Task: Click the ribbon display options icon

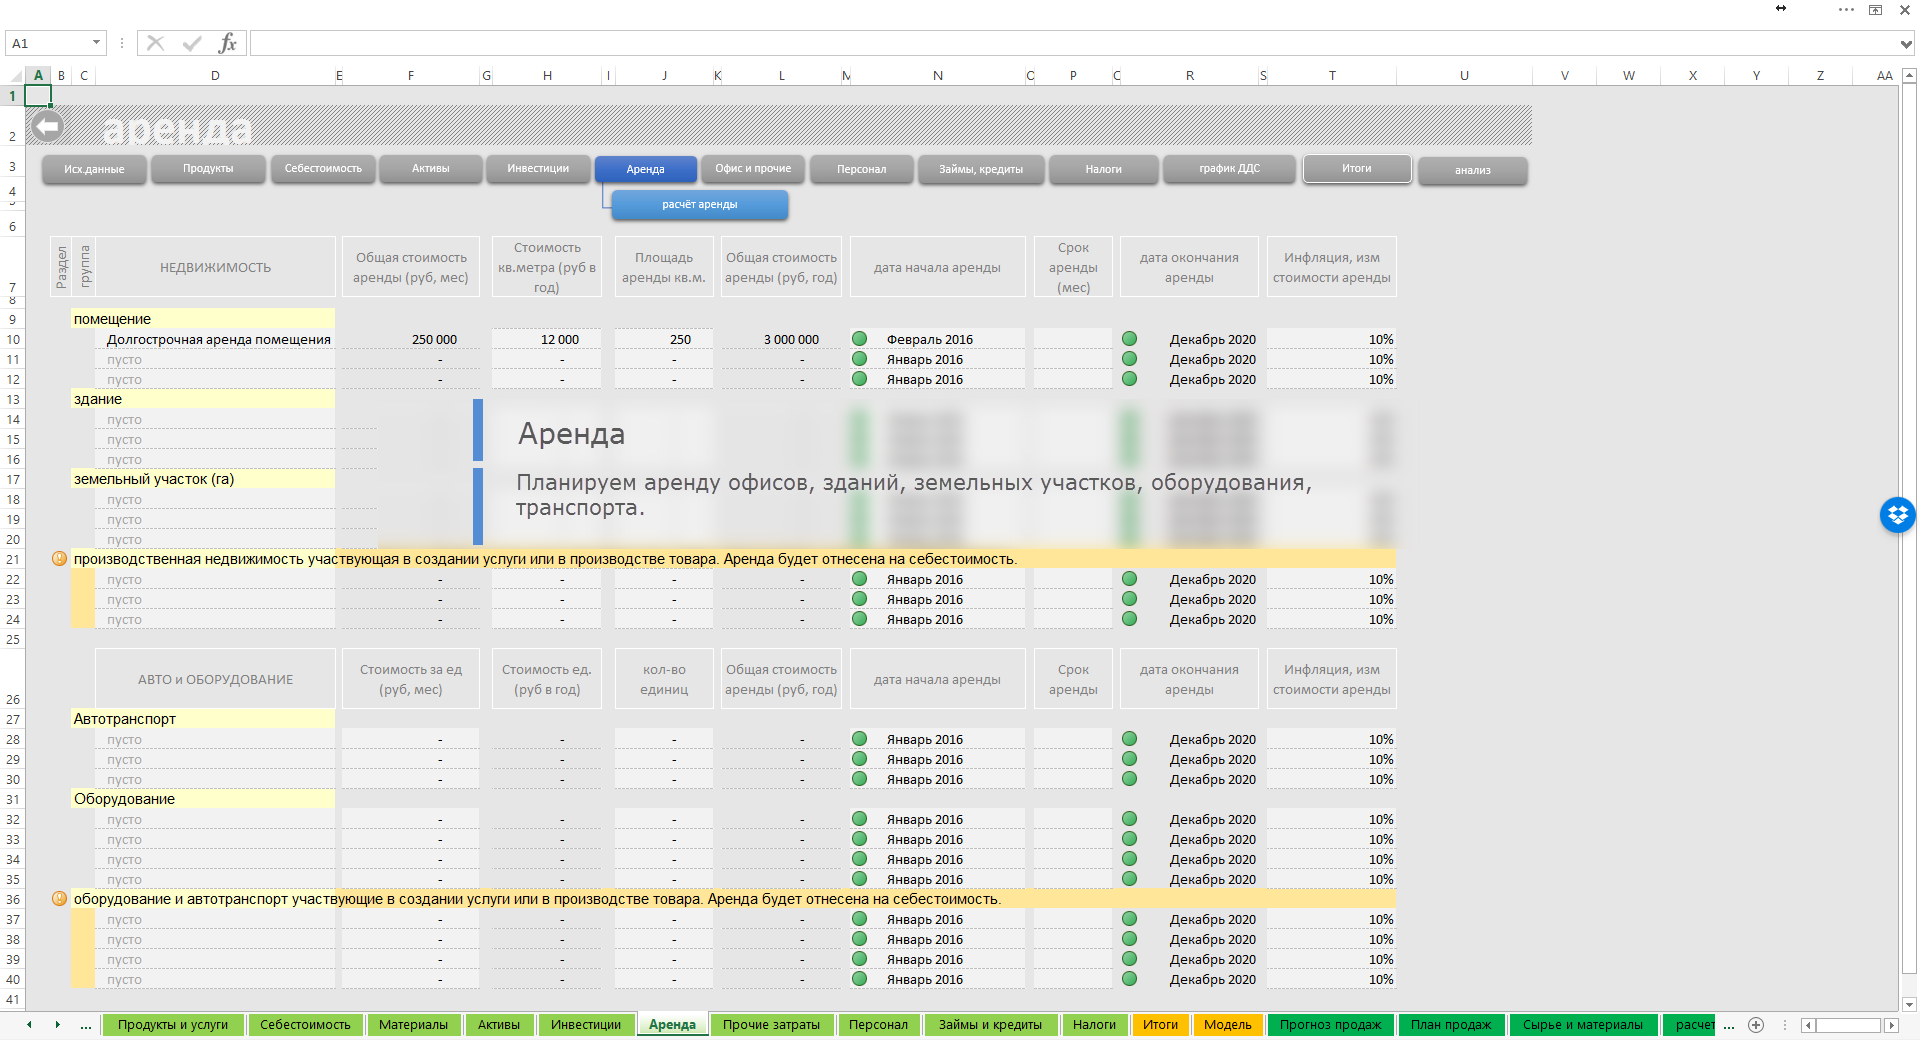Action: click(1876, 10)
